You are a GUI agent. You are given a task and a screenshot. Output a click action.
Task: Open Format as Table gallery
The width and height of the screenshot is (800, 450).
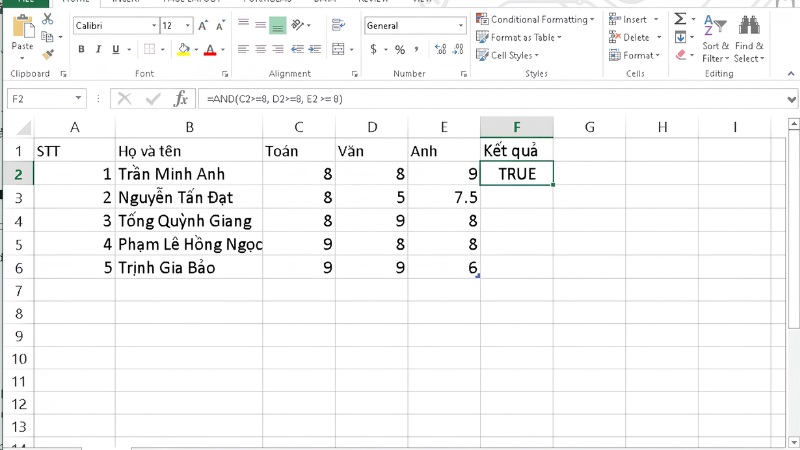(x=518, y=37)
